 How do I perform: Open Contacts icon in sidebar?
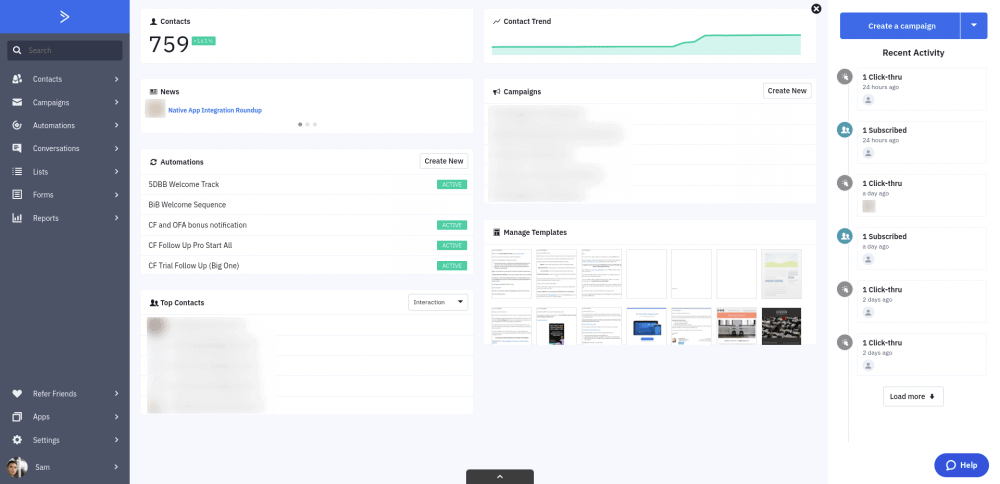18,79
